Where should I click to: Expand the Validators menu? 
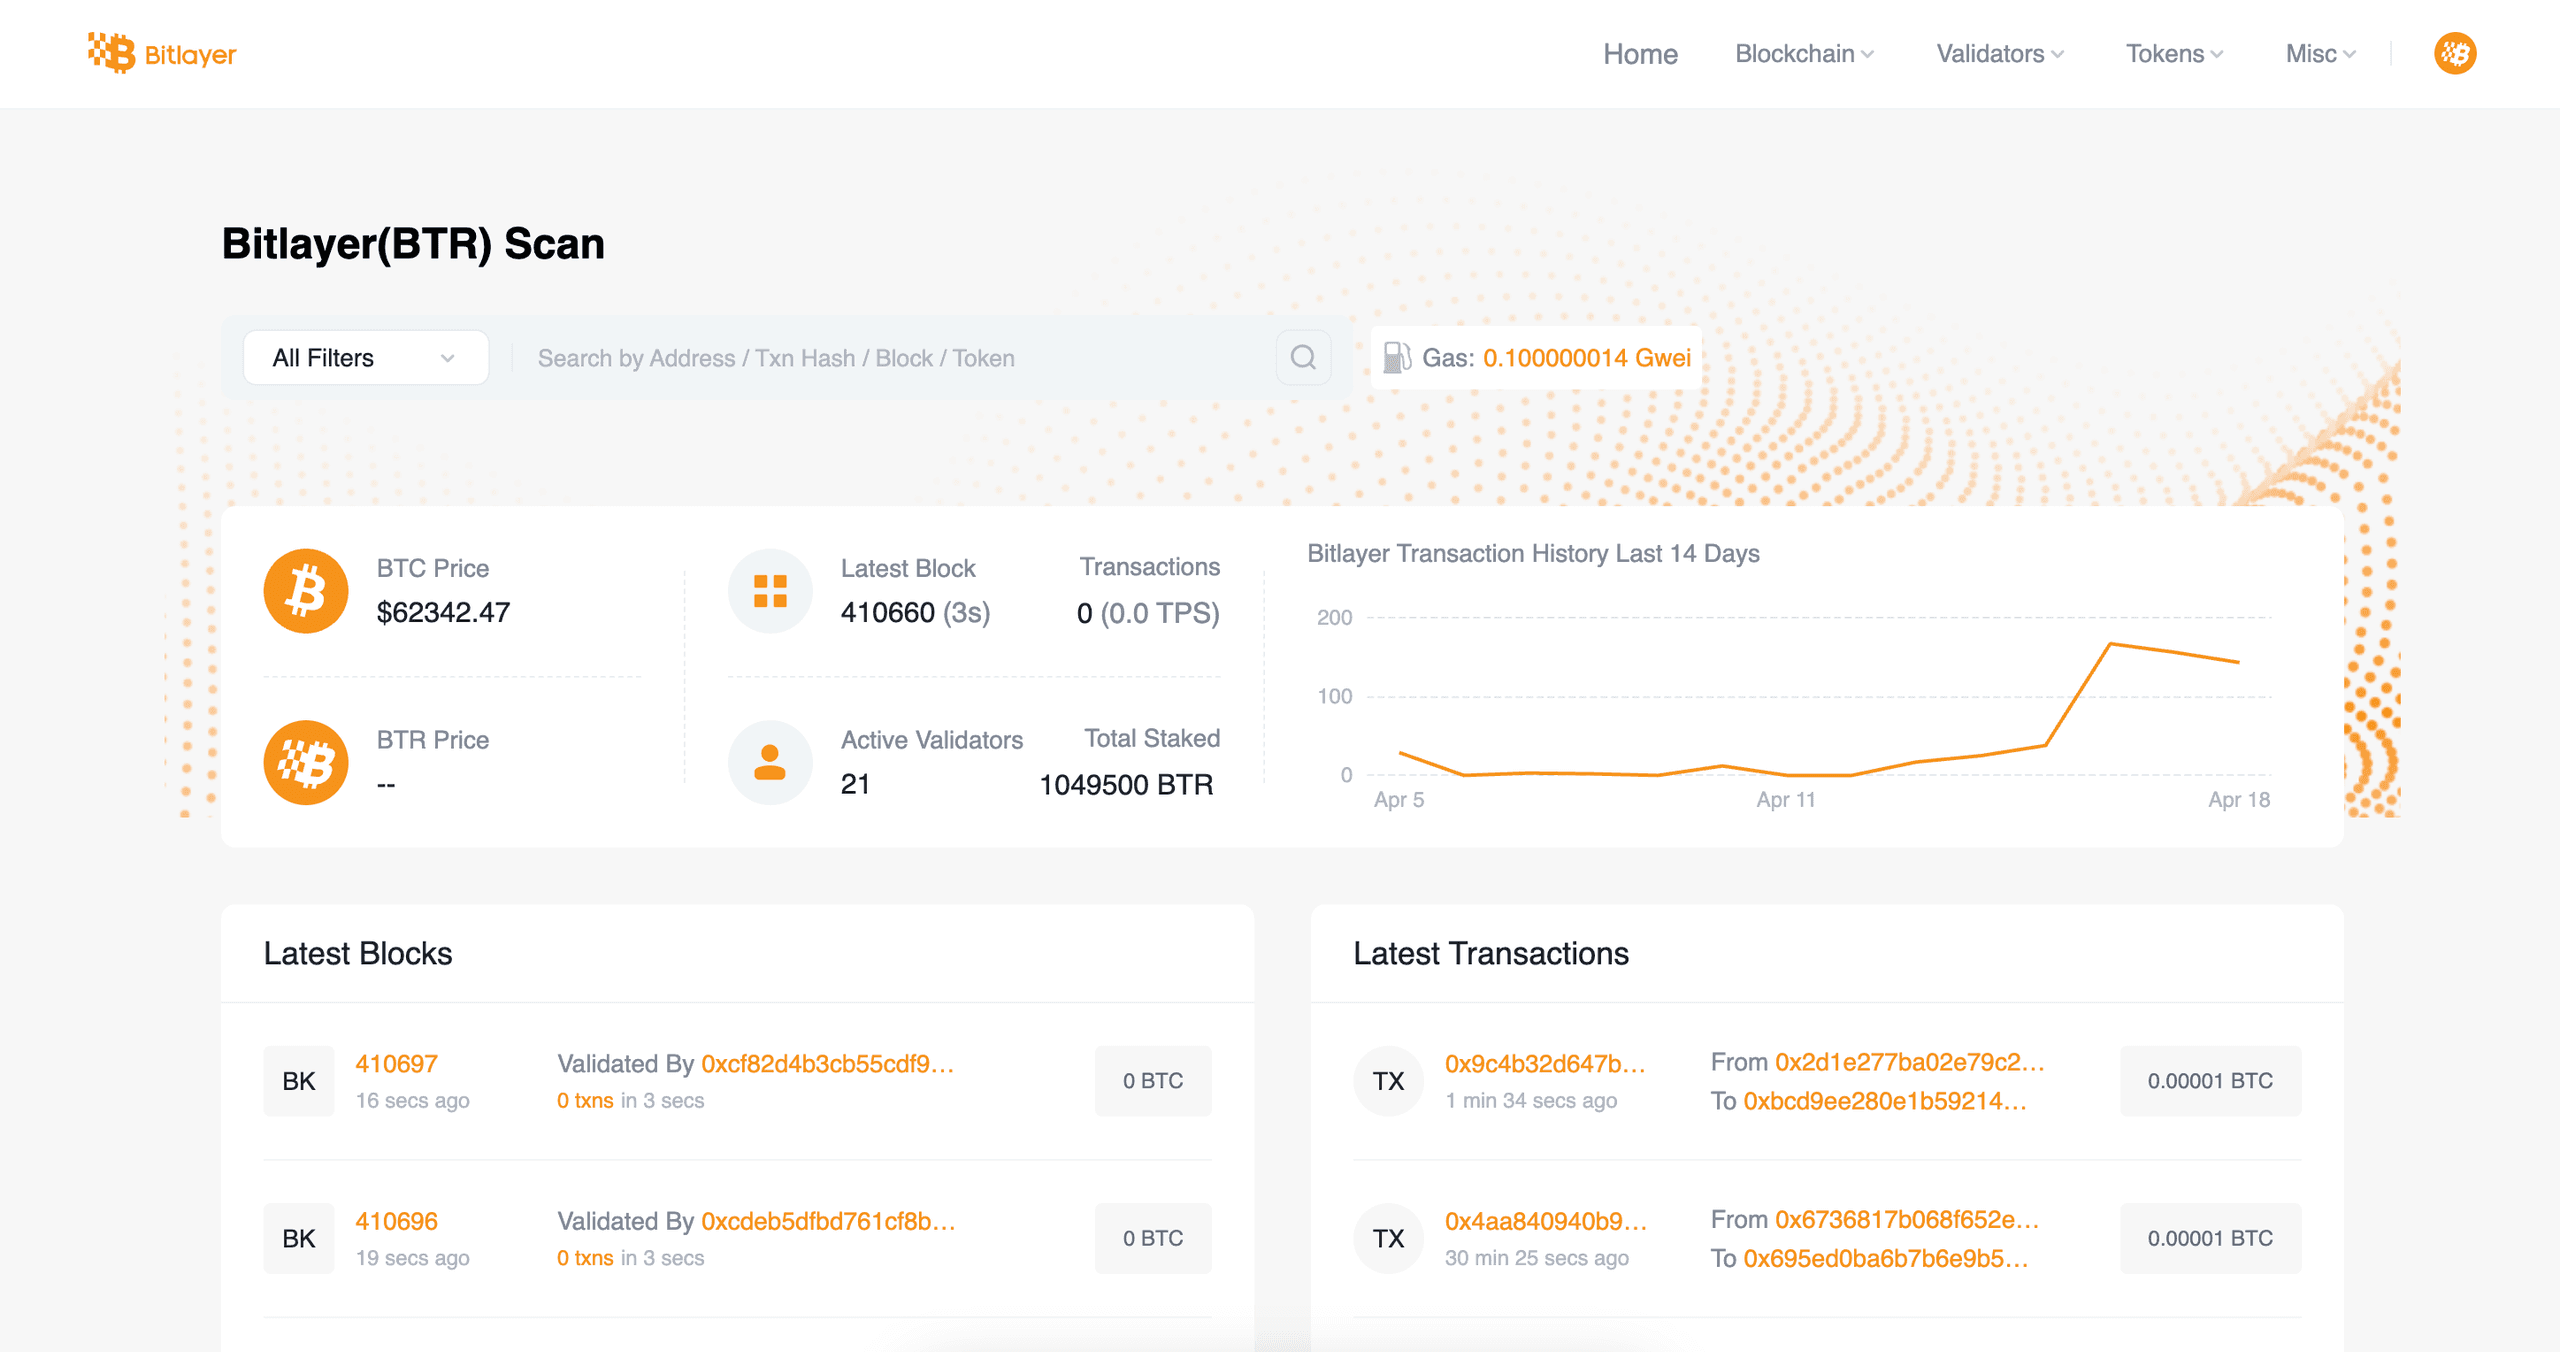tap(2000, 54)
